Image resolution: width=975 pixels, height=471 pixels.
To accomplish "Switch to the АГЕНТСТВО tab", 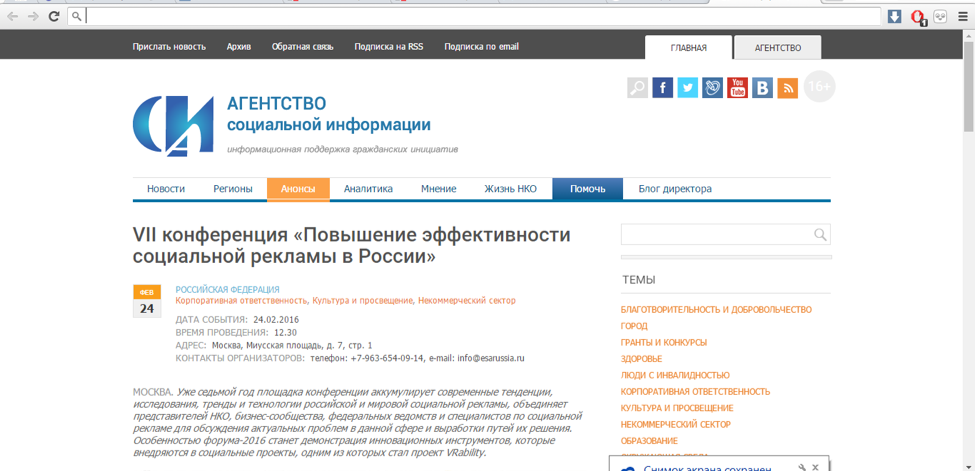I will [x=777, y=48].
